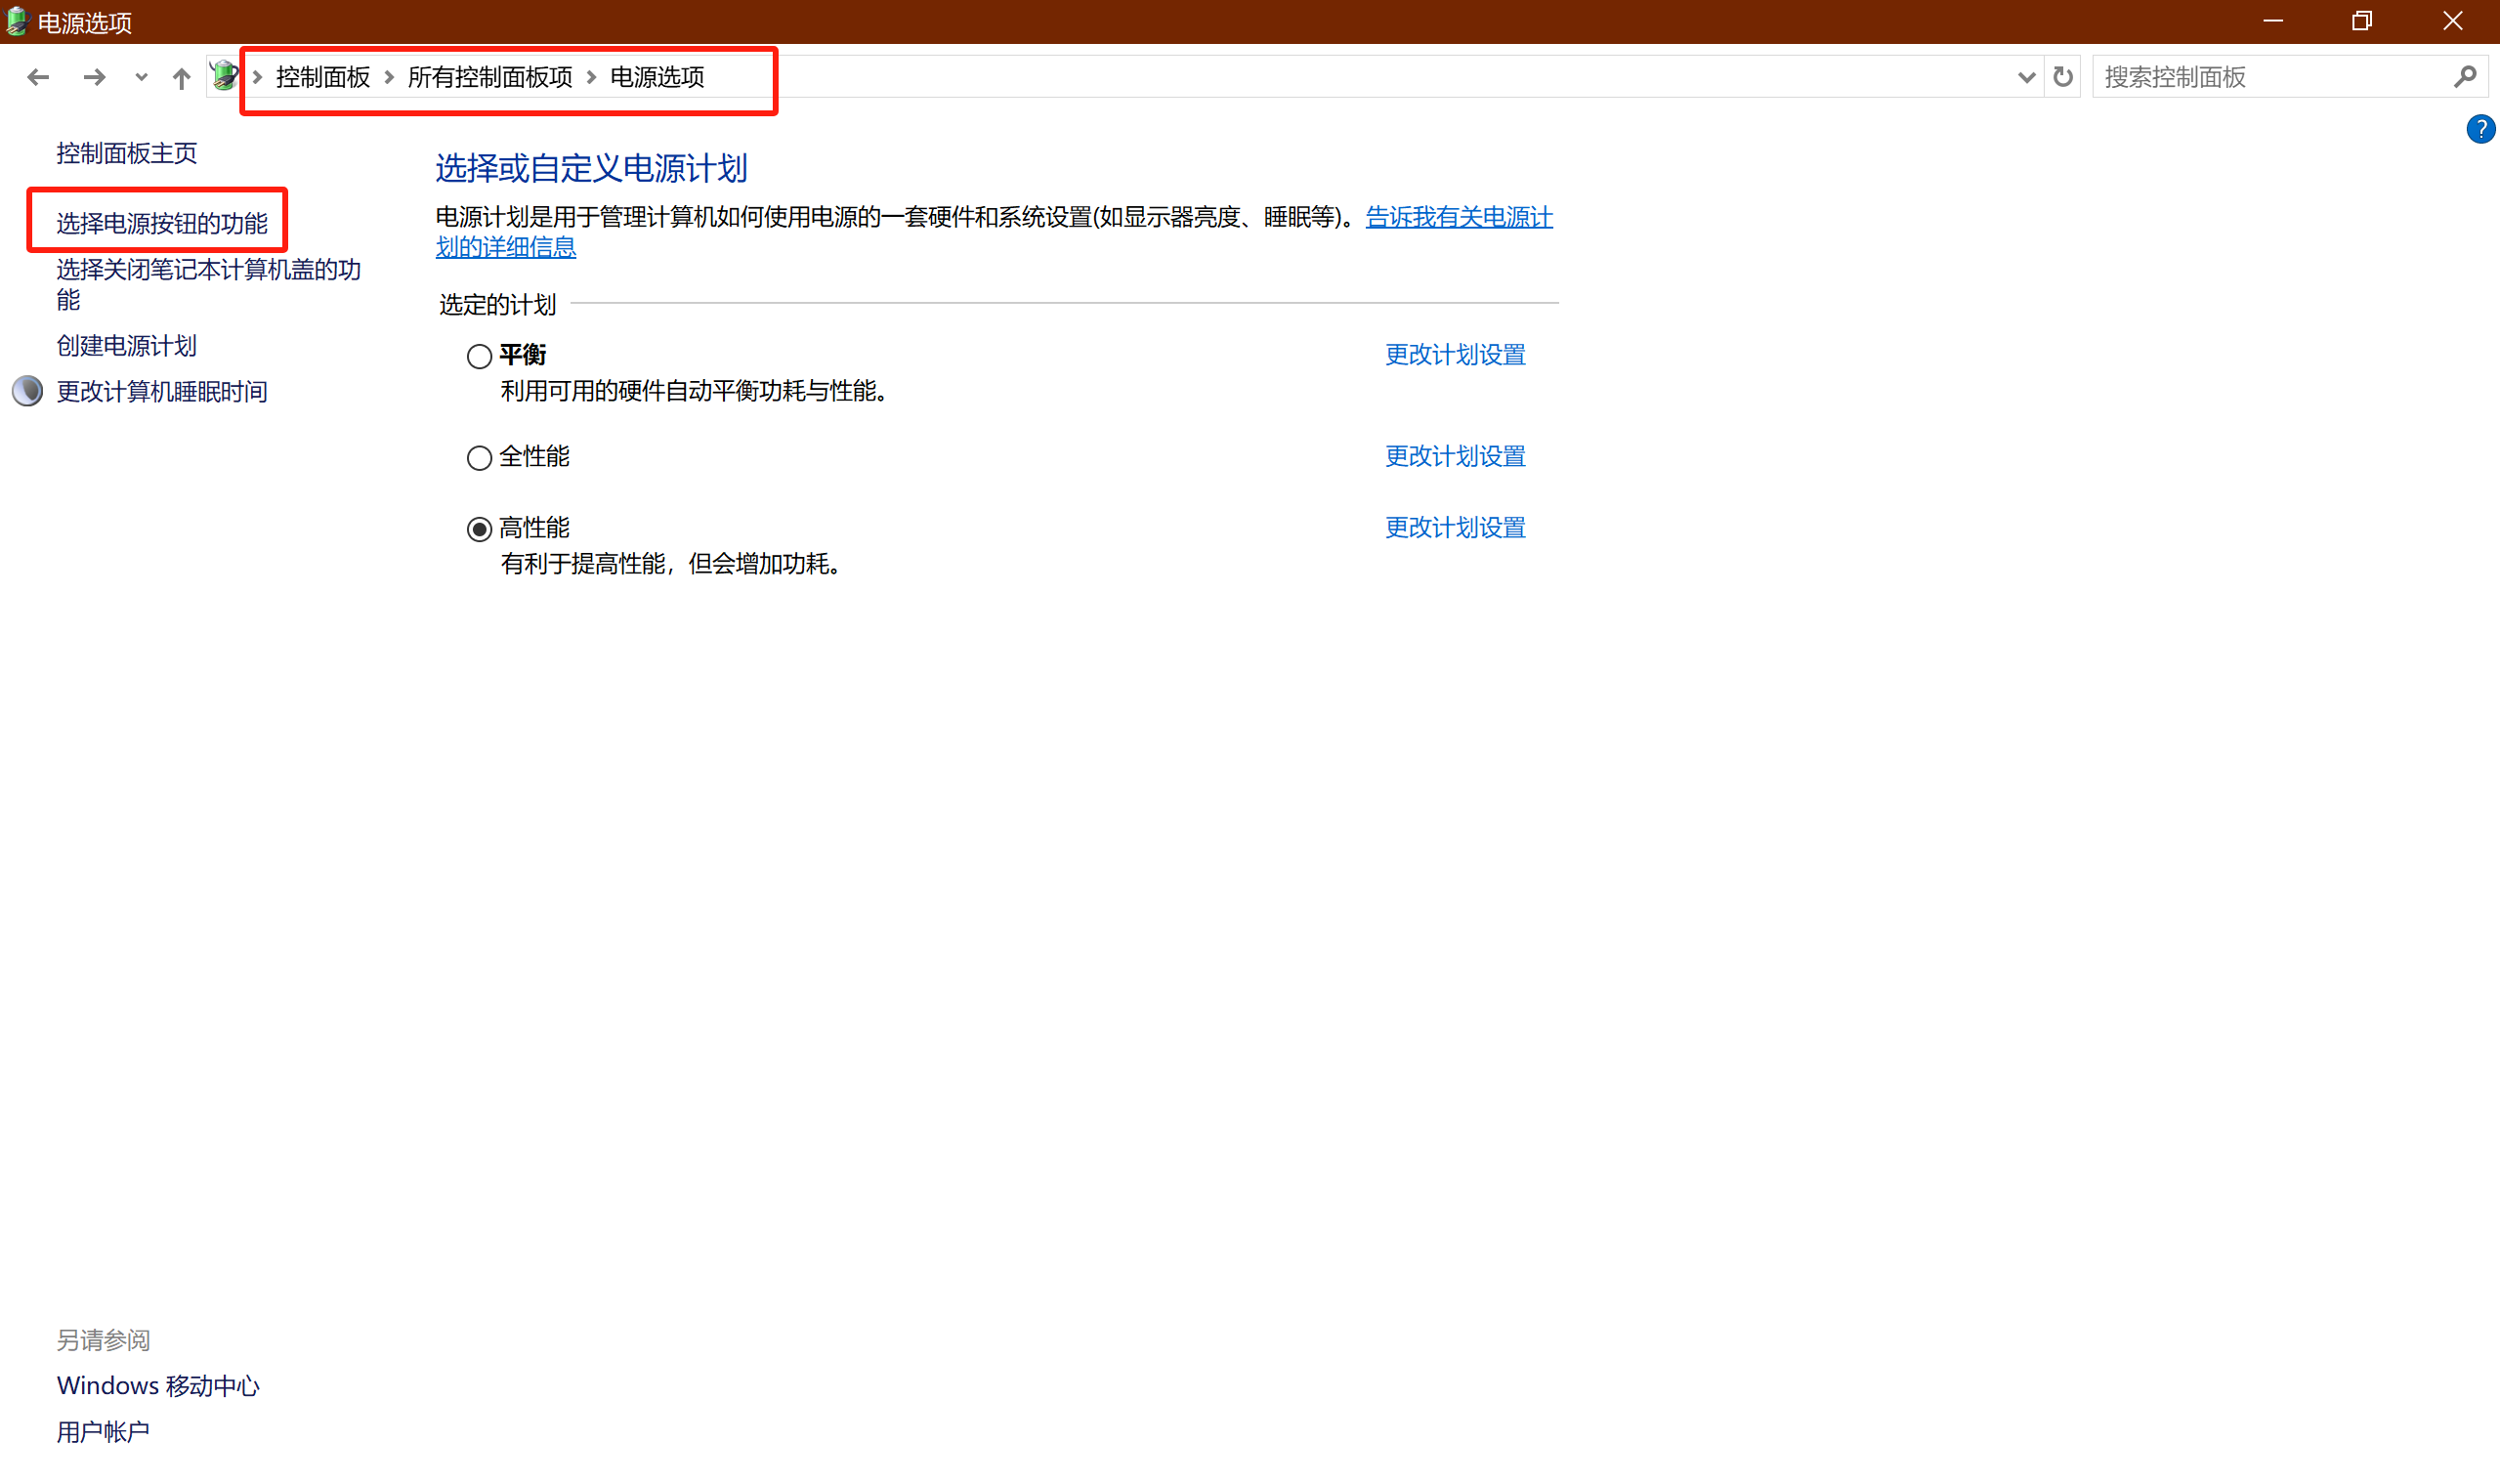Go to 所有控制面板项 breadcrumb
The height and width of the screenshot is (1484, 2500).
(x=490, y=77)
